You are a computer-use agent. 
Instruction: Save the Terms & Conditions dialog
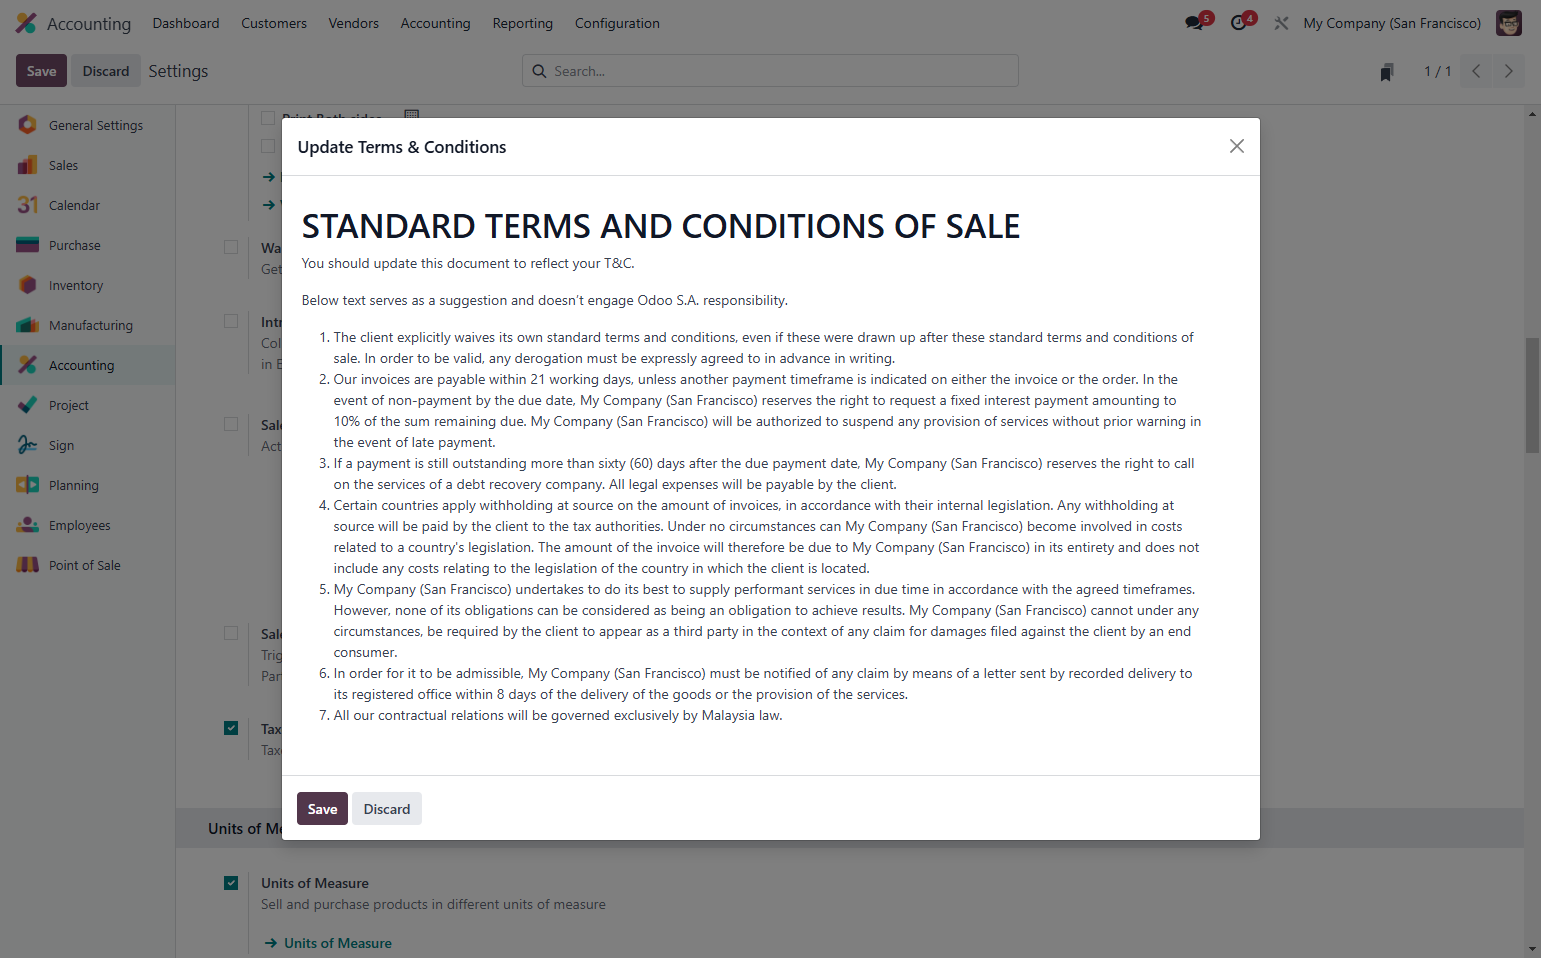(322, 809)
